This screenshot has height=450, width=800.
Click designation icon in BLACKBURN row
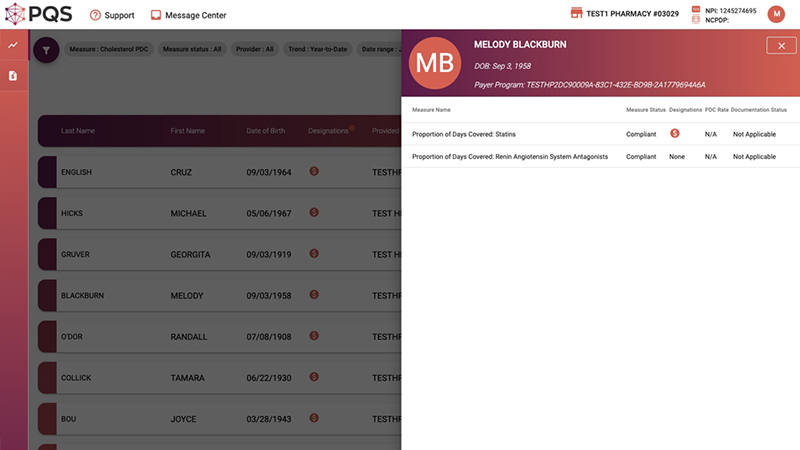(314, 294)
